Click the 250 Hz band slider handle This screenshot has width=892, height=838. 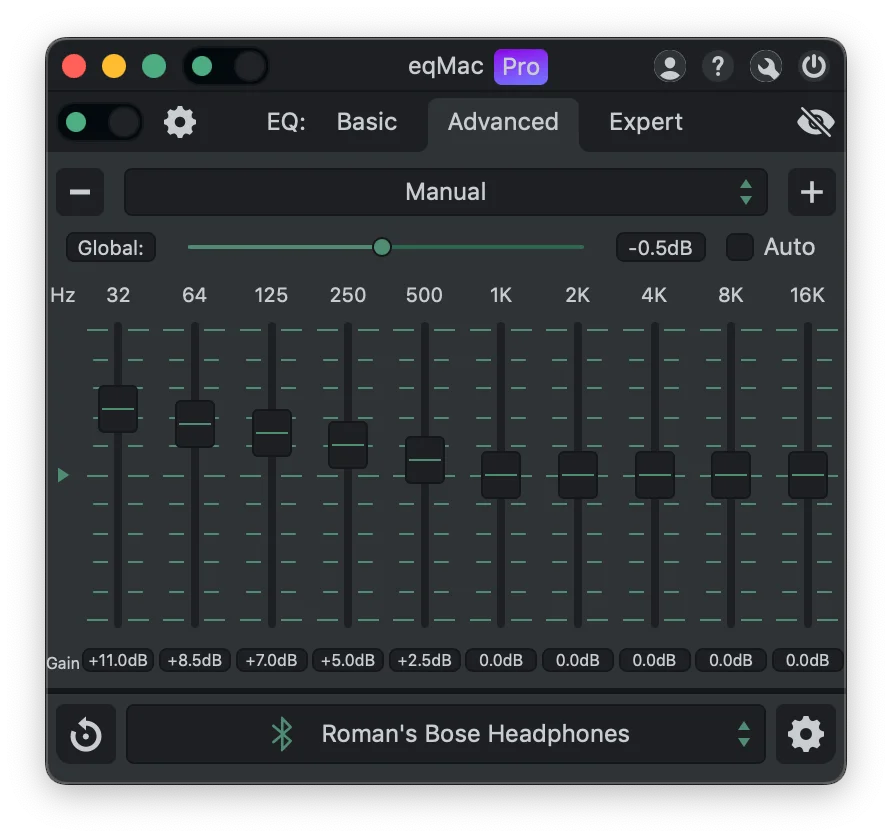point(348,445)
